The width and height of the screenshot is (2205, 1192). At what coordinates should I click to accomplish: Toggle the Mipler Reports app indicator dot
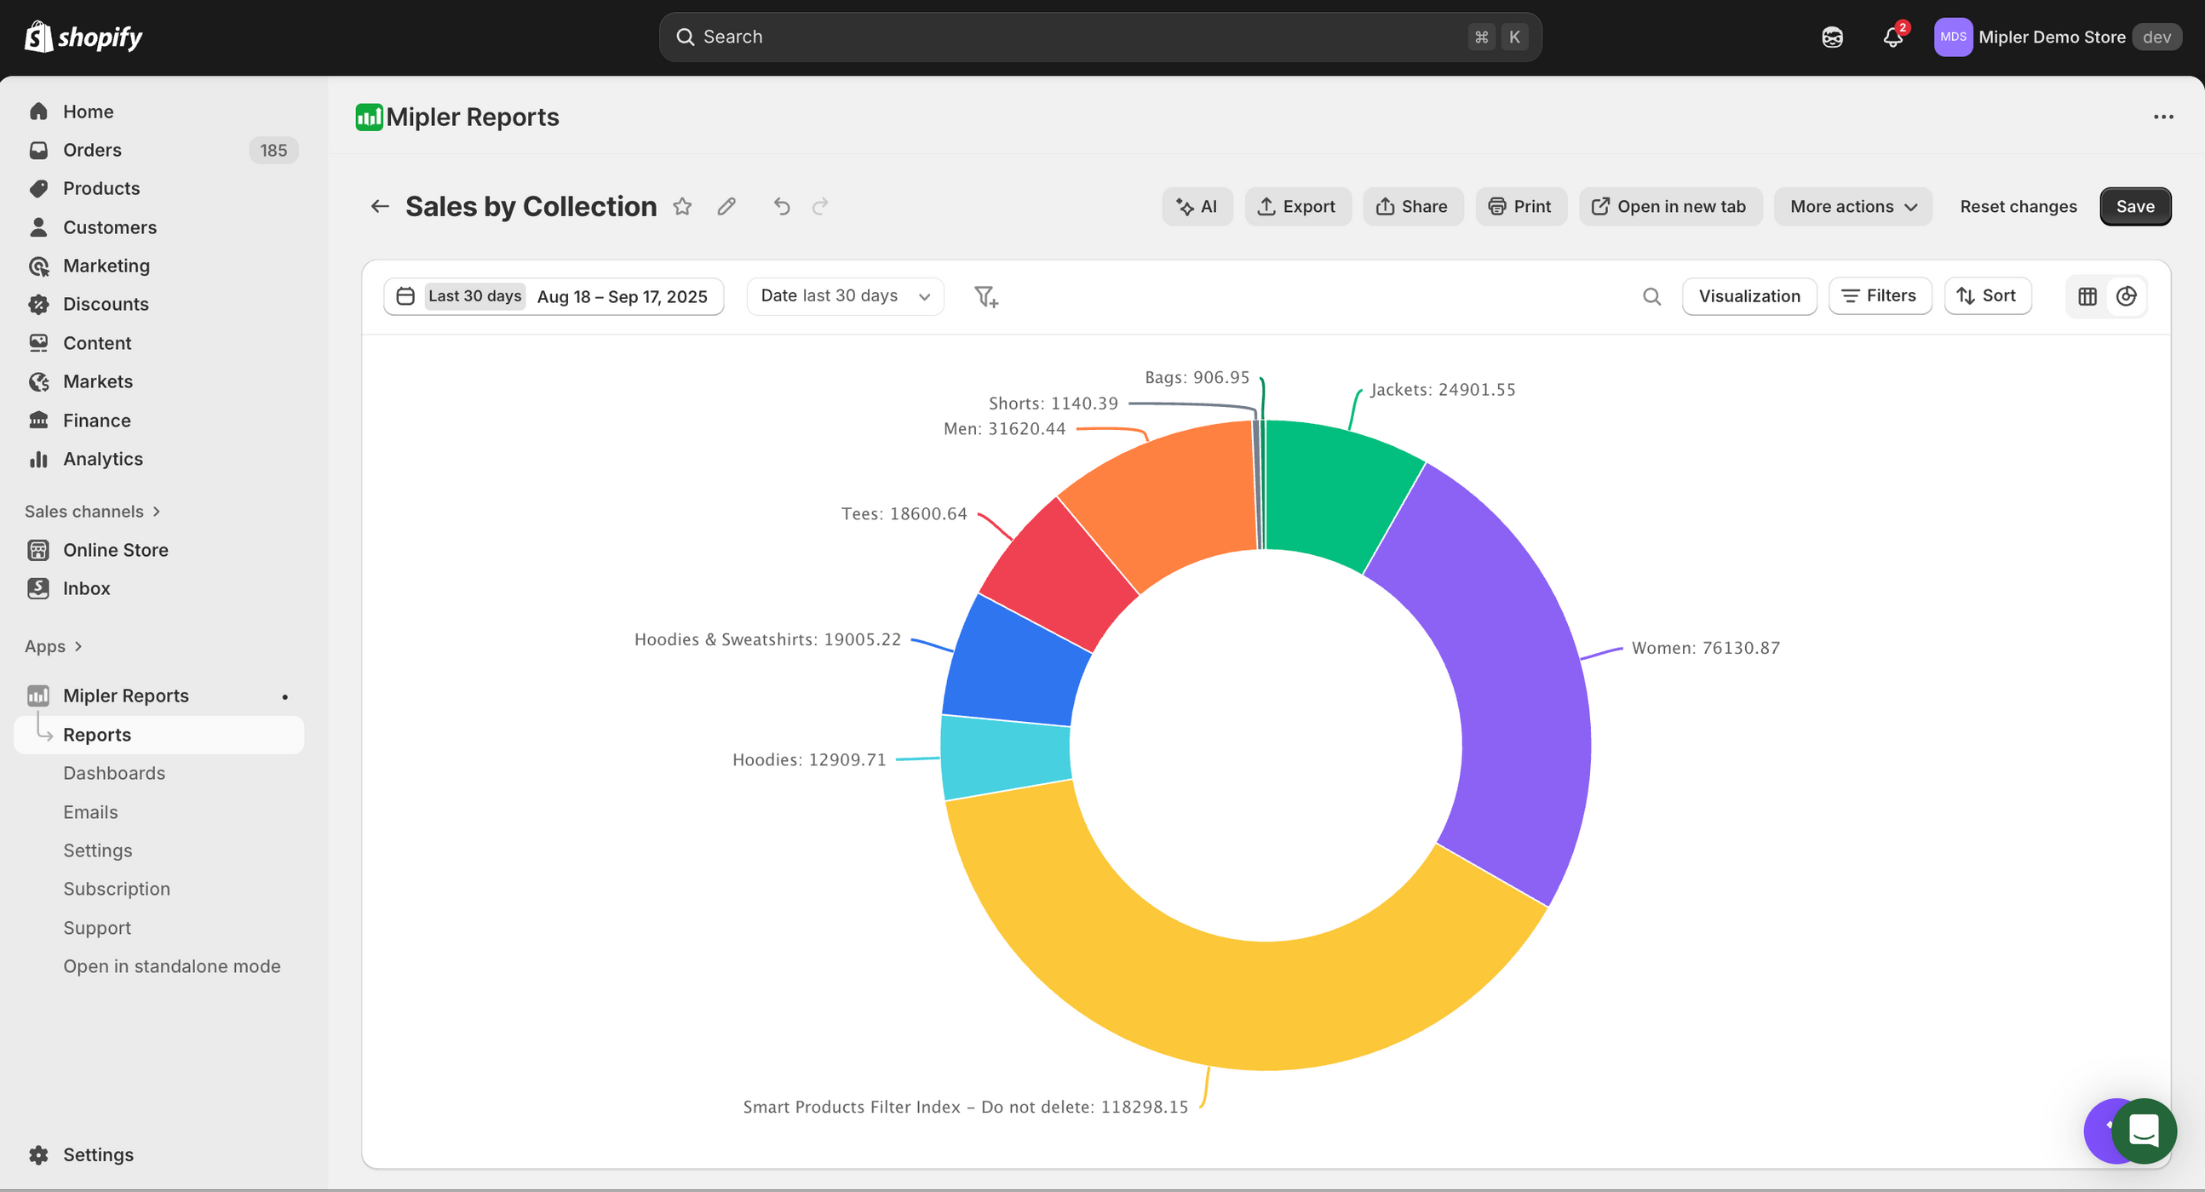pyautogui.click(x=286, y=695)
